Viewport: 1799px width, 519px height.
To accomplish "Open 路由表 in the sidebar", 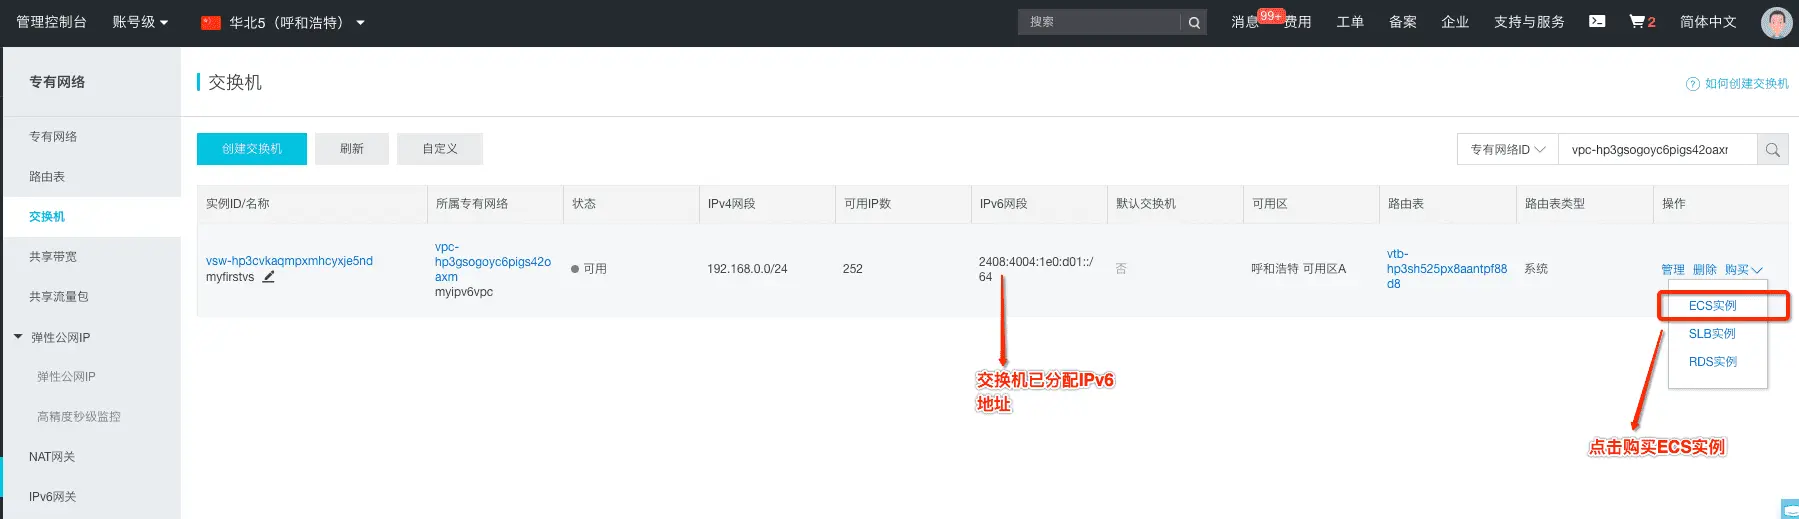I will point(47,177).
